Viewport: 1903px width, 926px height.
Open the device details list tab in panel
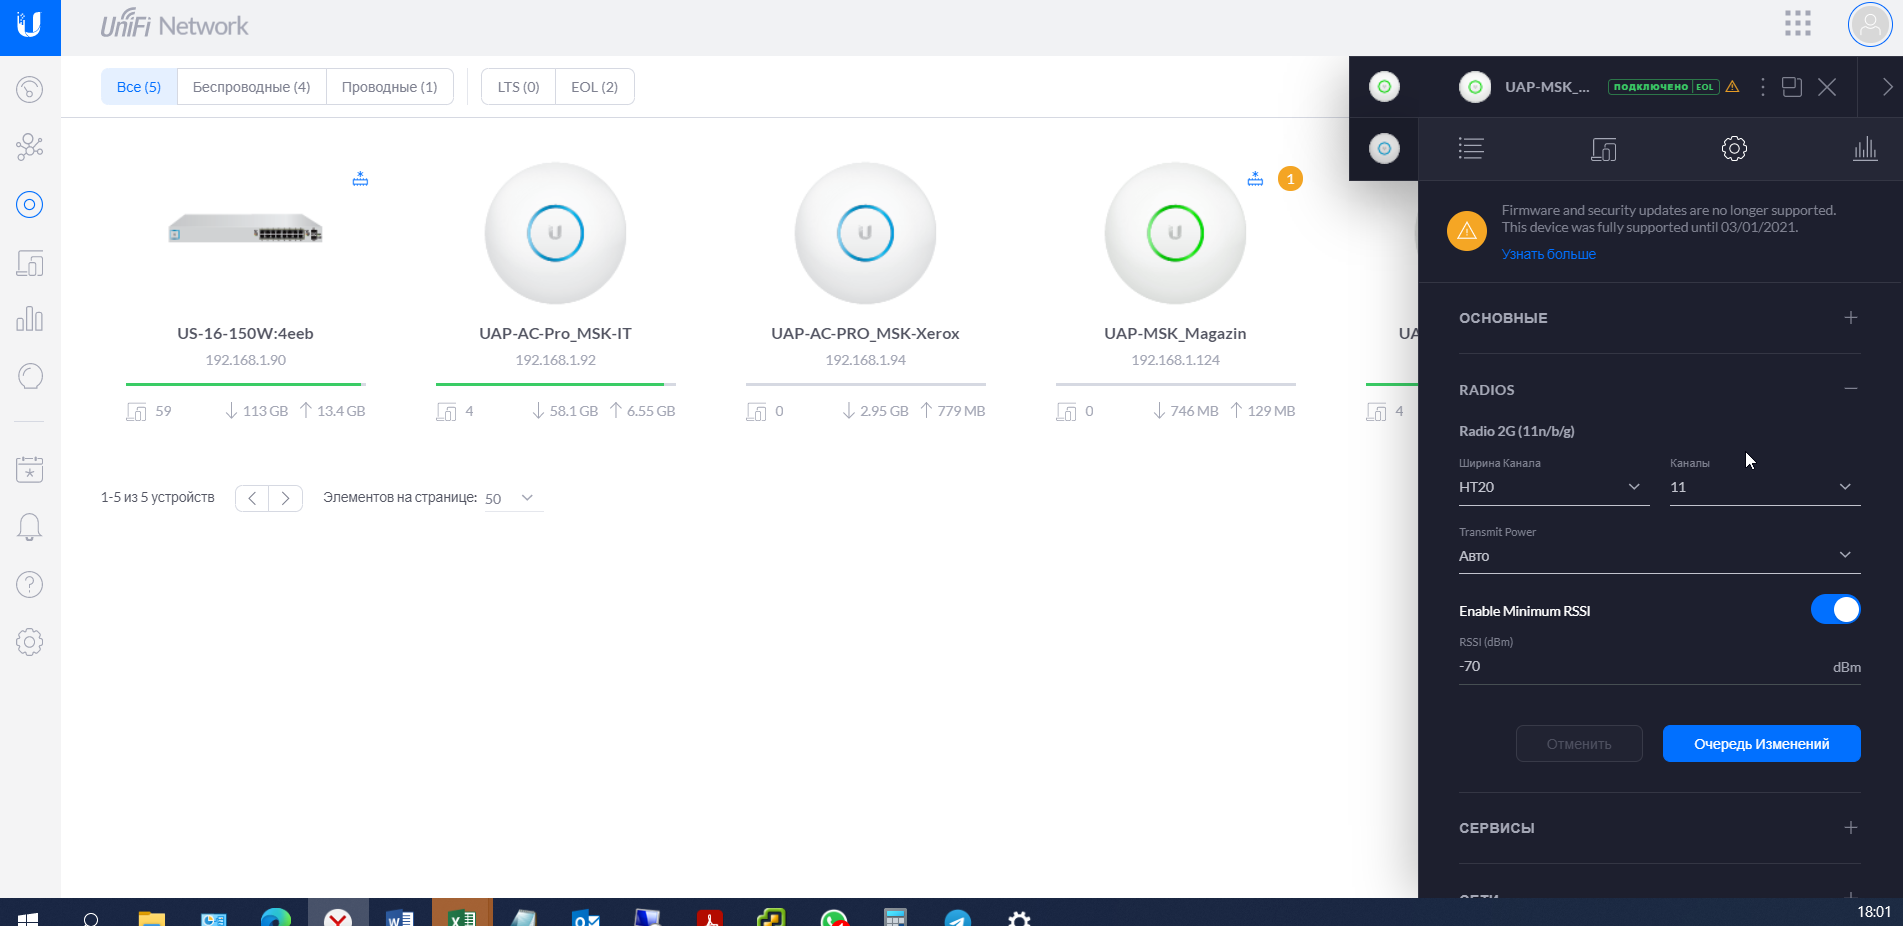point(1471,149)
